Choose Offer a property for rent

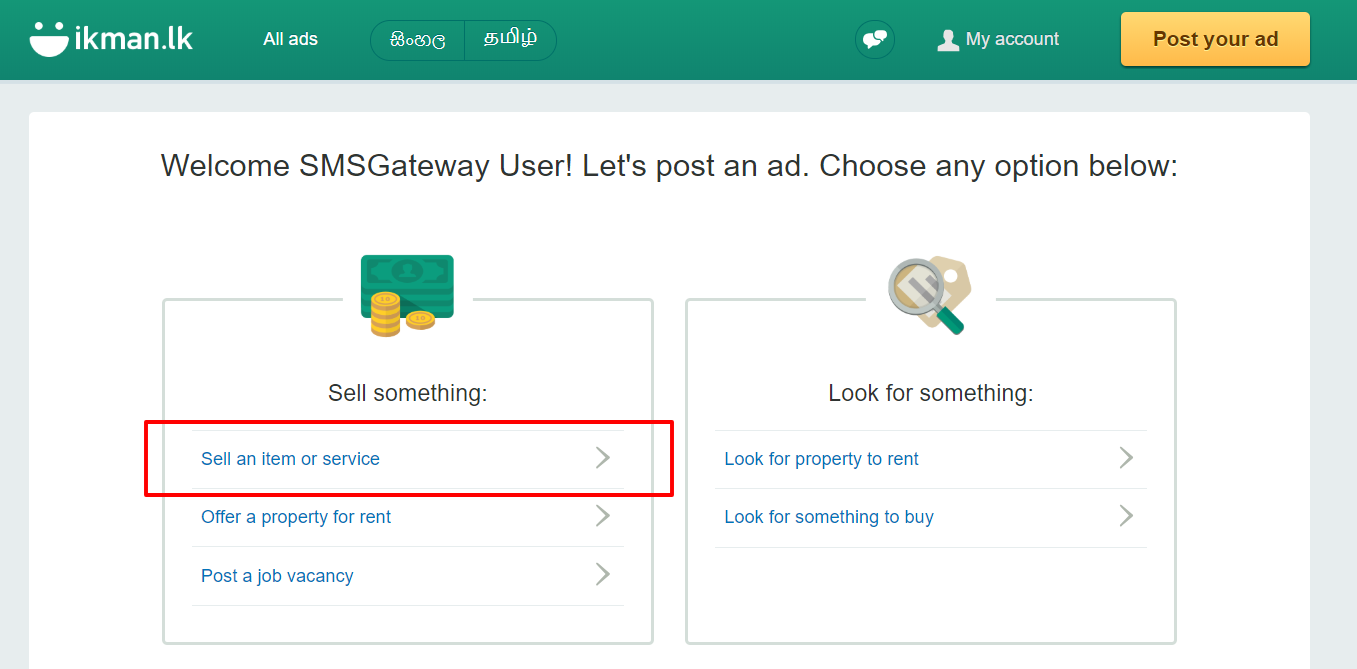click(x=408, y=517)
